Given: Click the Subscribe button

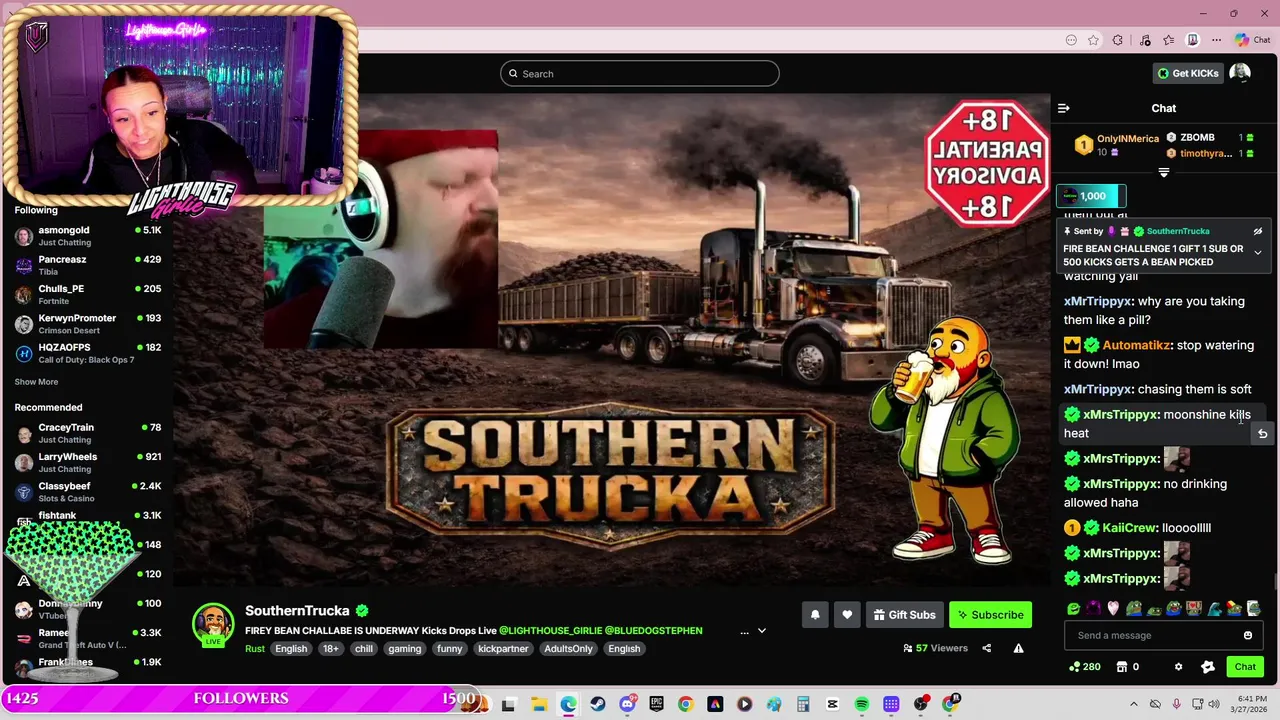Looking at the screenshot, I should (990, 615).
